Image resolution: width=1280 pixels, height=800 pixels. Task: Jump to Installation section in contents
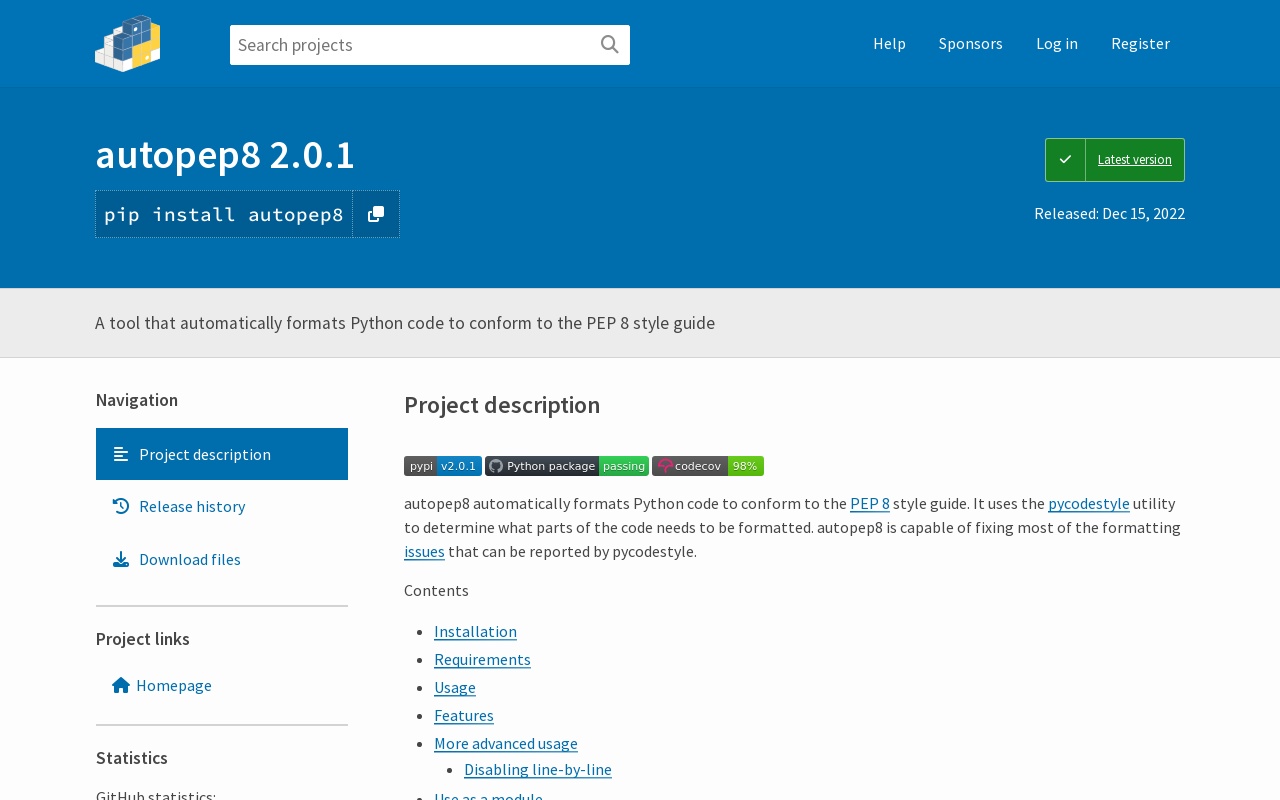[475, 631]
